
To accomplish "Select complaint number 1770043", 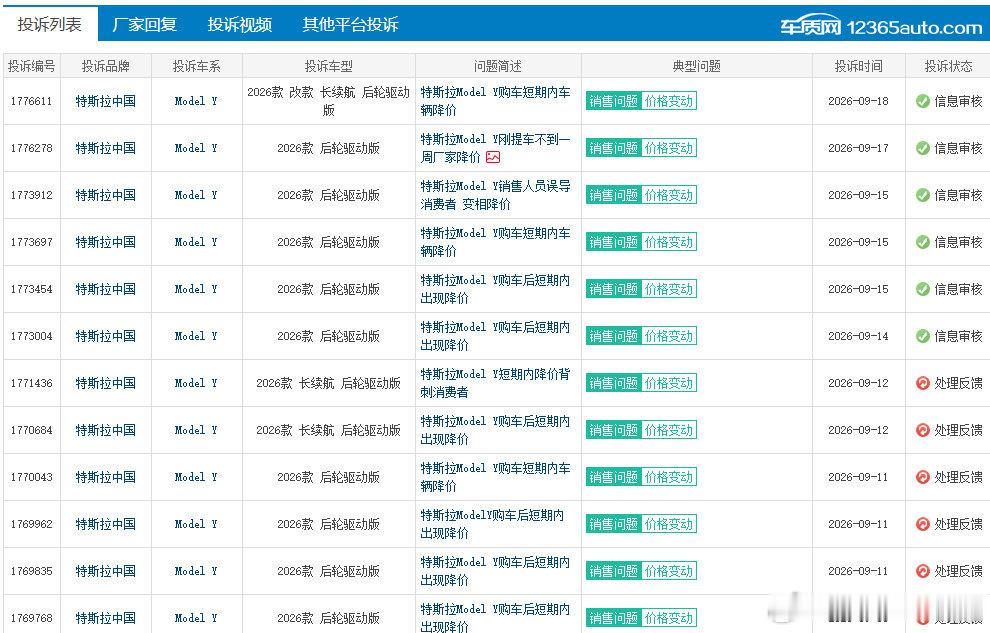I will point(32,477).
